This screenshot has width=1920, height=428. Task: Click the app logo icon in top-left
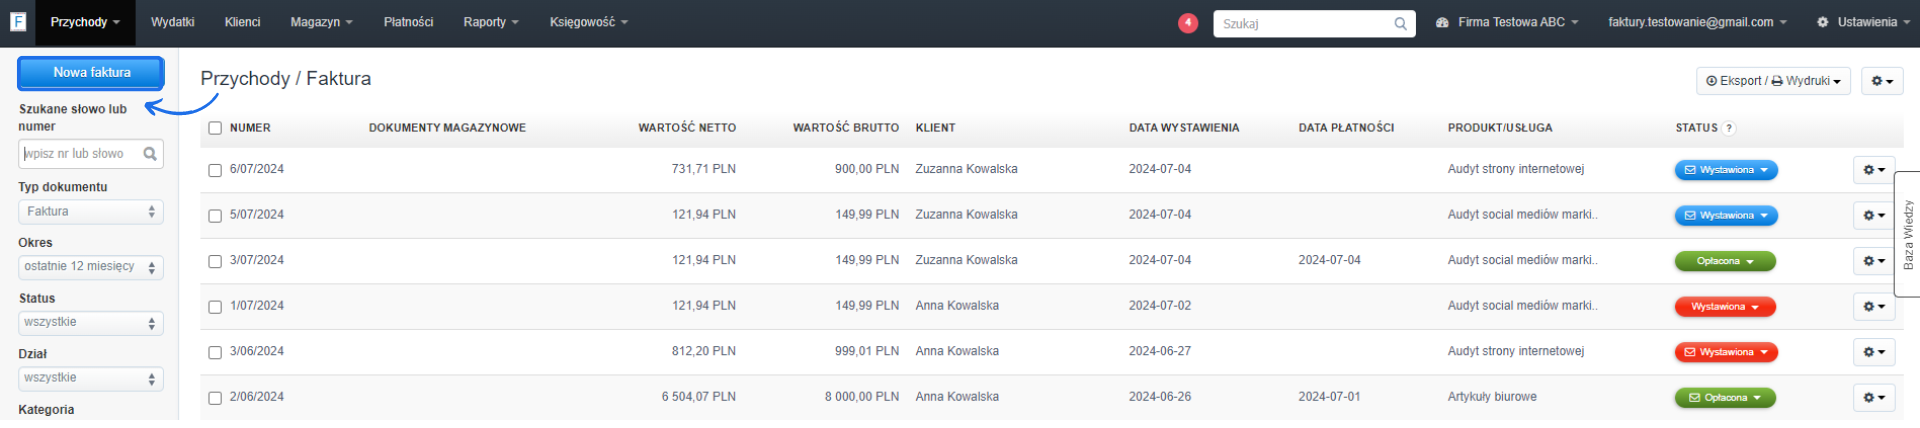pyautogui.click(x=17, y=21)
